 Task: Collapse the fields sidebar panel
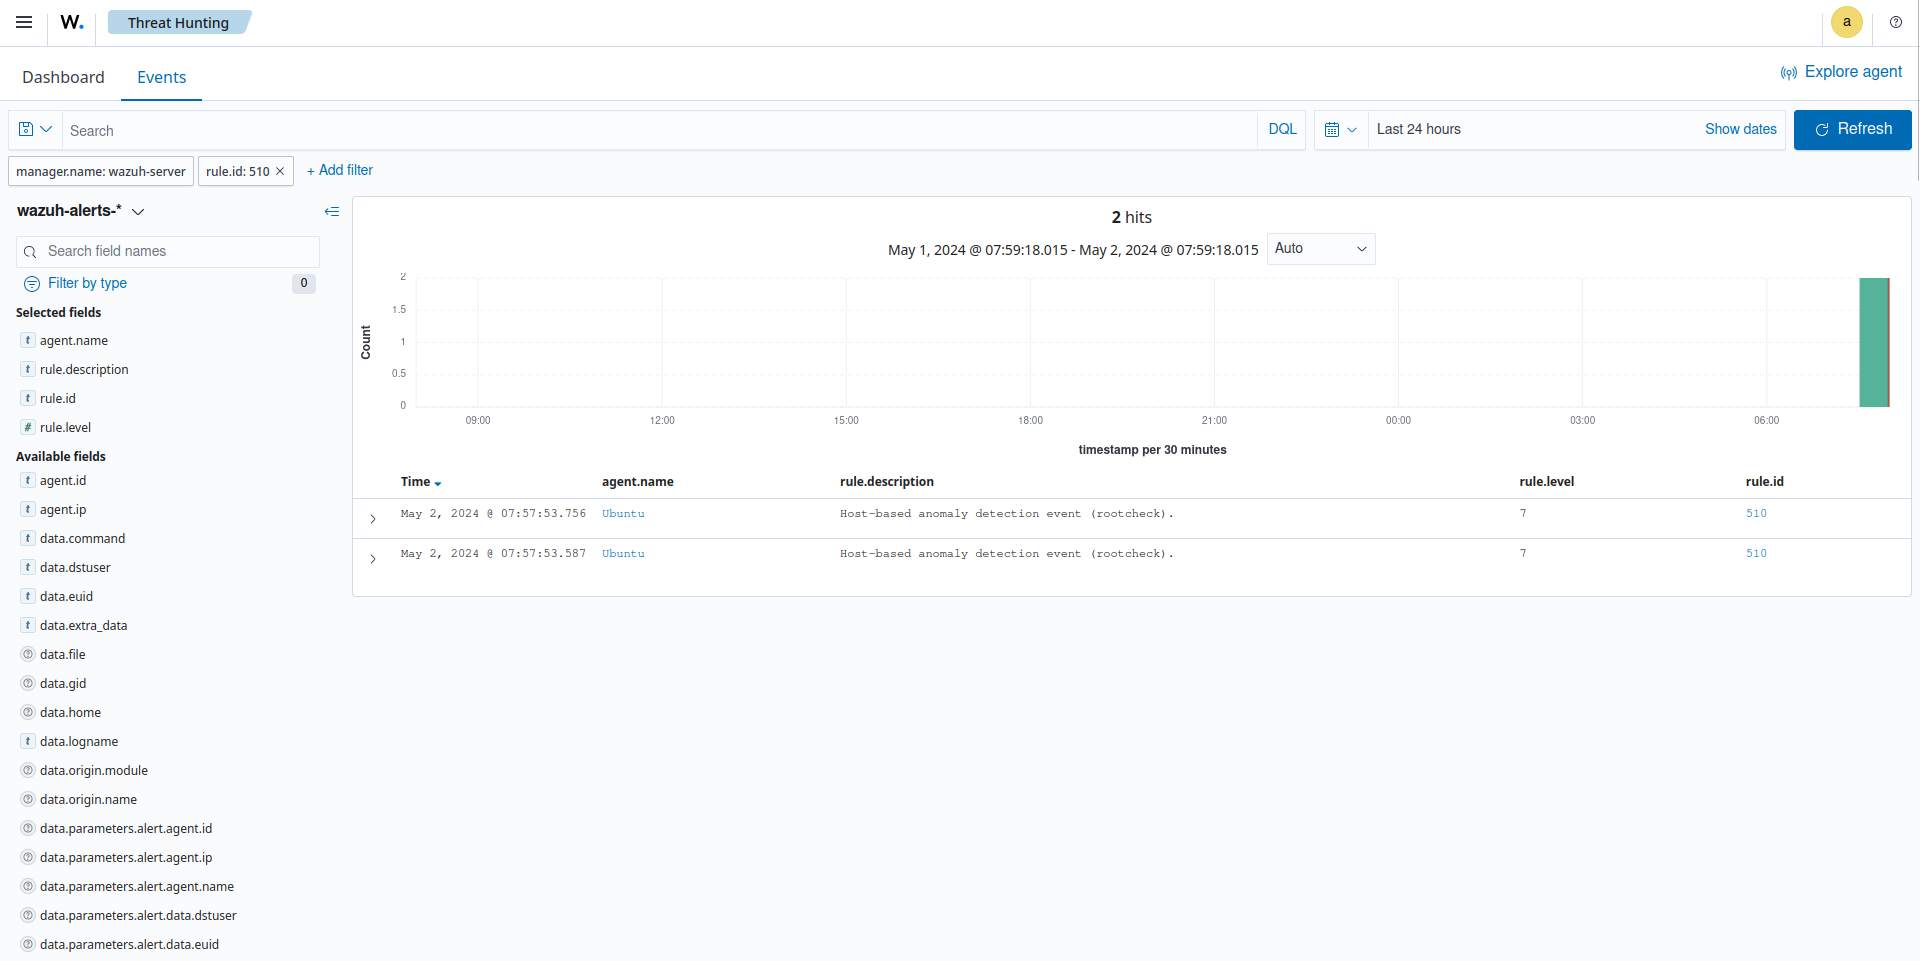[x=332, y=211]
